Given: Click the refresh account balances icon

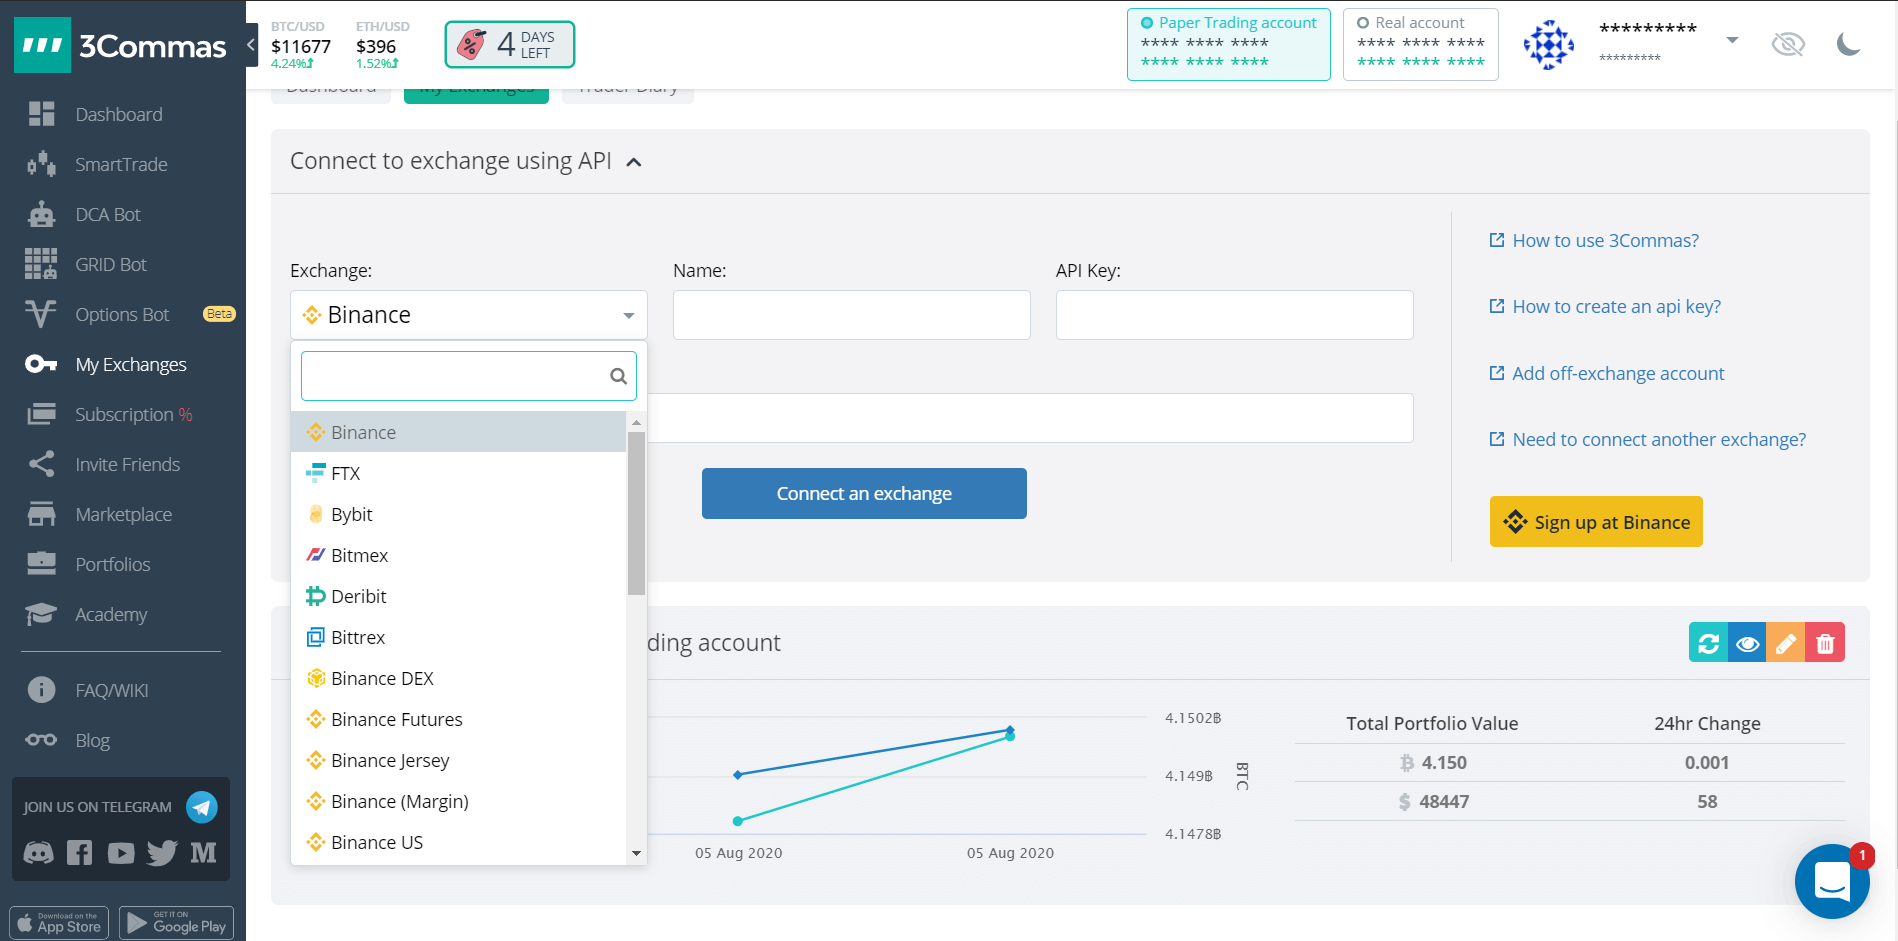Looking at the screenshot, I should [1708, 643].
